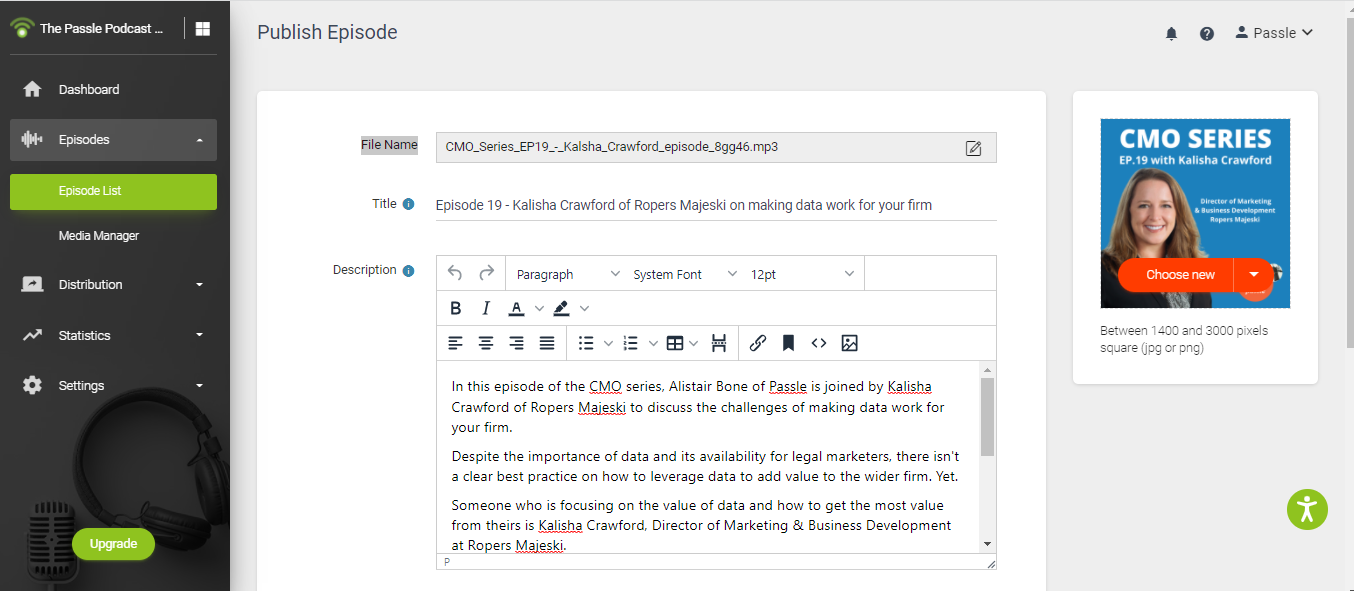Image resolution: width=1354 pixels, height=591 pixels.
Task: Open table options dropdown arrow
Action: (x=694, y=343)
